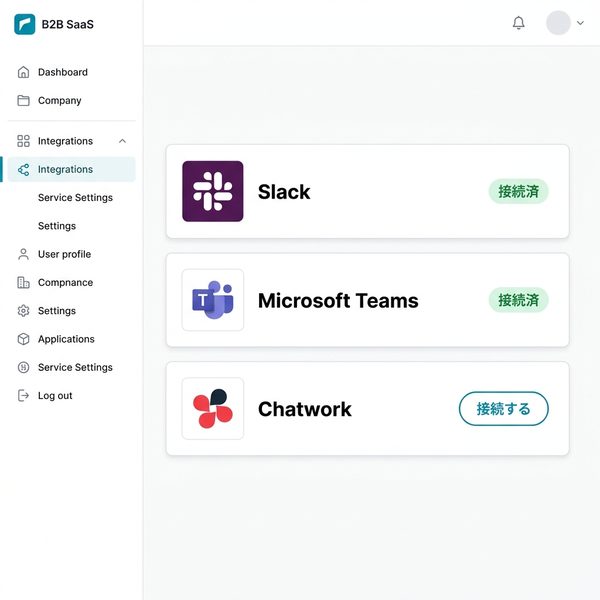Click the Microsoft Teams 接続済 badge
Viewport: 600px width, 600px height.
(x=518, y=300)
